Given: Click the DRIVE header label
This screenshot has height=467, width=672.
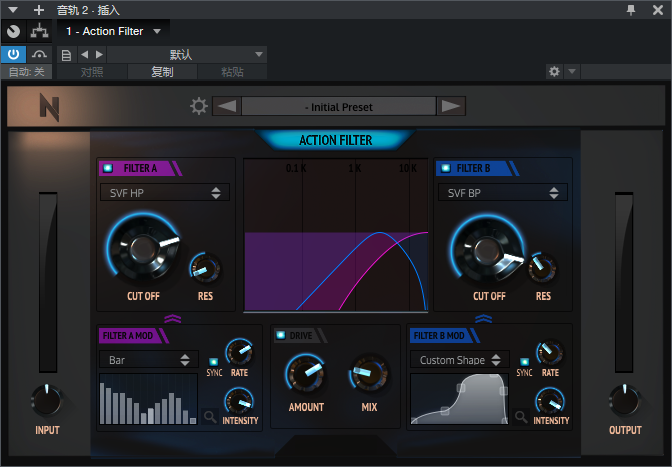Looking at the screenshot, I should tap(301, 335).
